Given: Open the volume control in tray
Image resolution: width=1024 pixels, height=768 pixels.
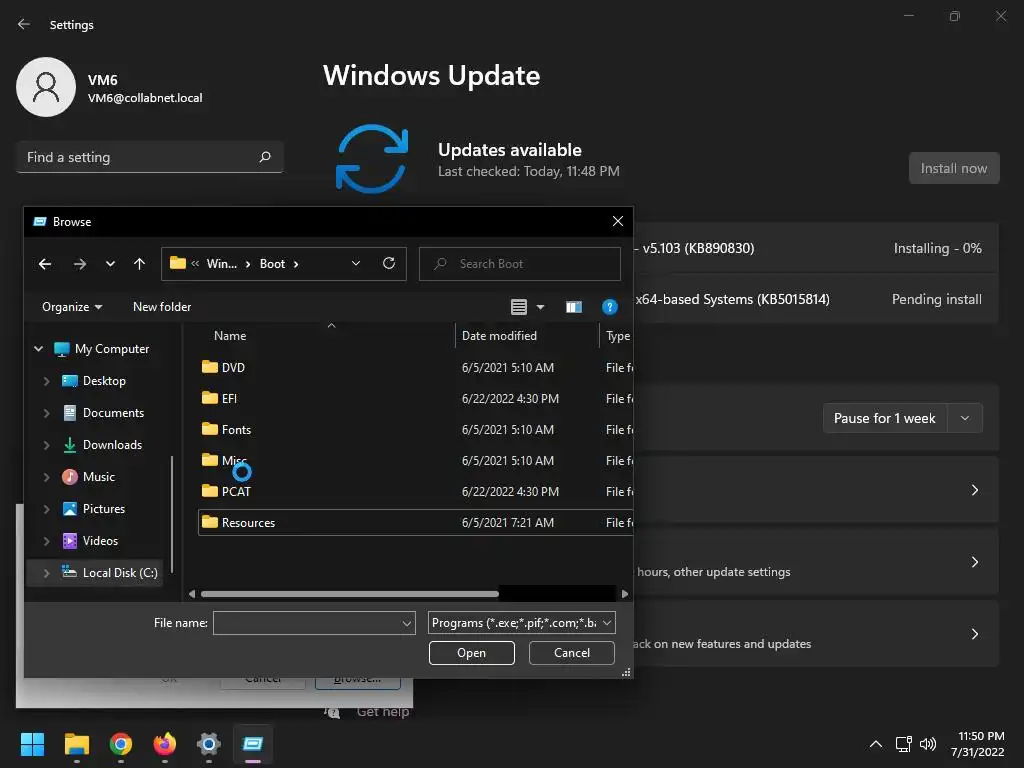Looking at the screenshot, I should (928, 744).
